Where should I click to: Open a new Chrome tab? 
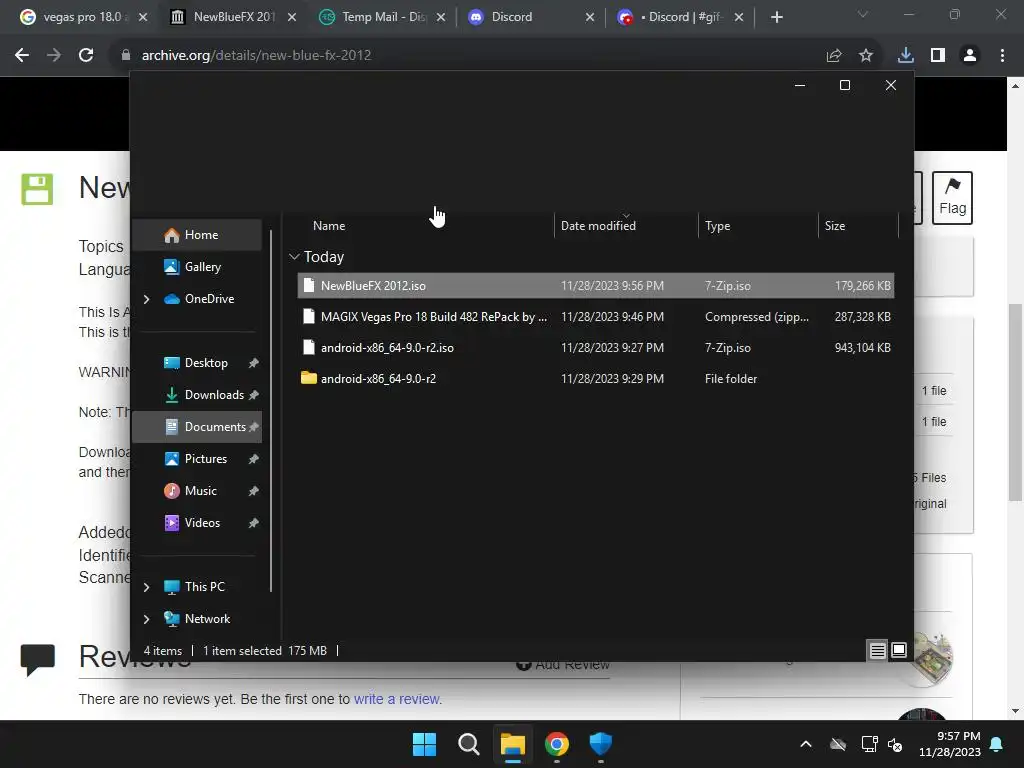pyautogui.click(x=776, y=17)
